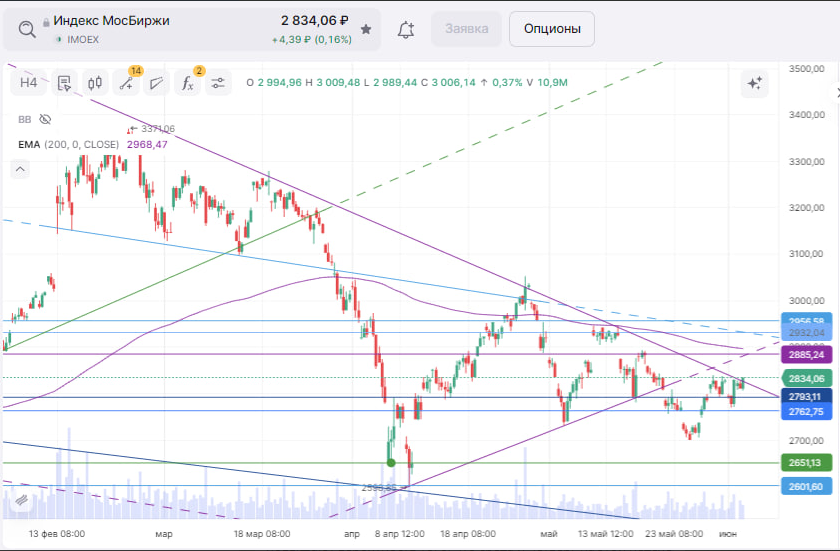Click the Заявка button
This screenshot has height=551, width=840.
466,29
